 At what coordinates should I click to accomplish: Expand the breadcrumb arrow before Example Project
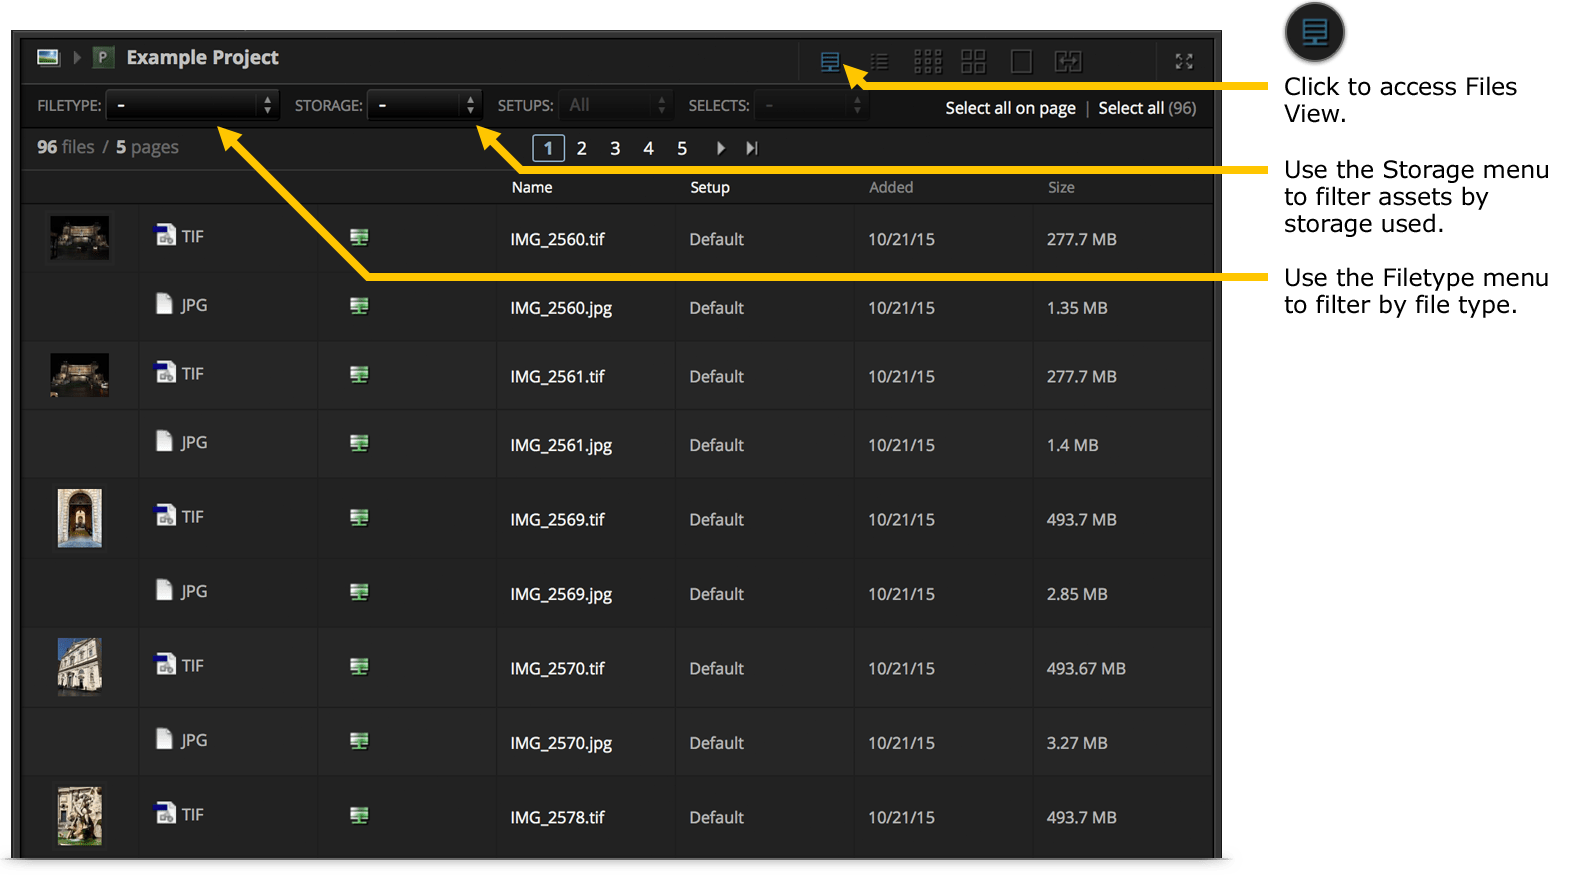(x=77, y=57)
